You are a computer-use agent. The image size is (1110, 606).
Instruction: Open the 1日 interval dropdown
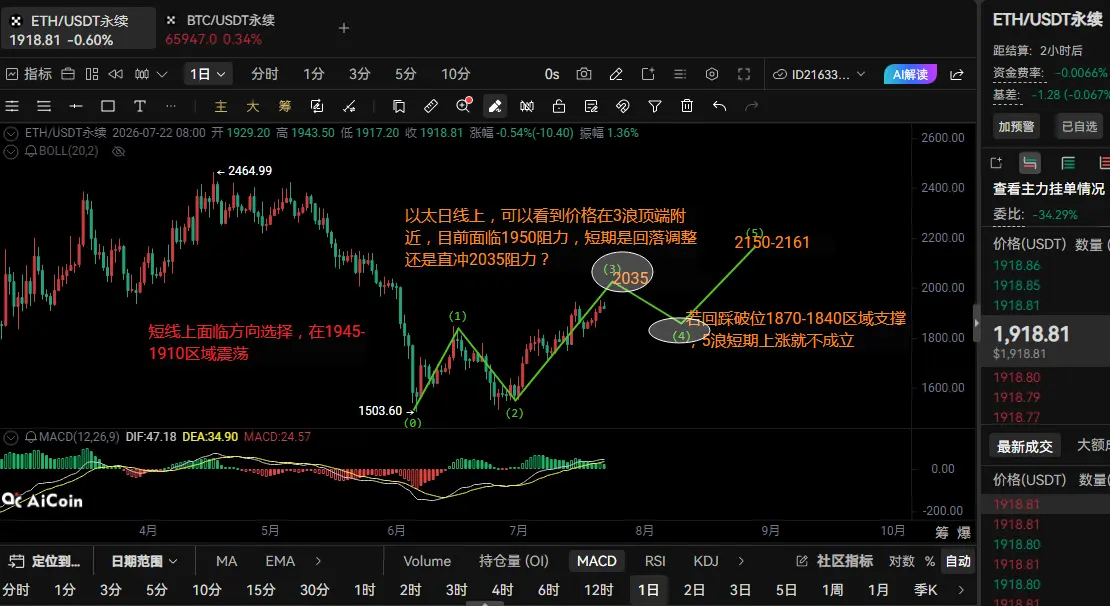[x=207, y=74]
